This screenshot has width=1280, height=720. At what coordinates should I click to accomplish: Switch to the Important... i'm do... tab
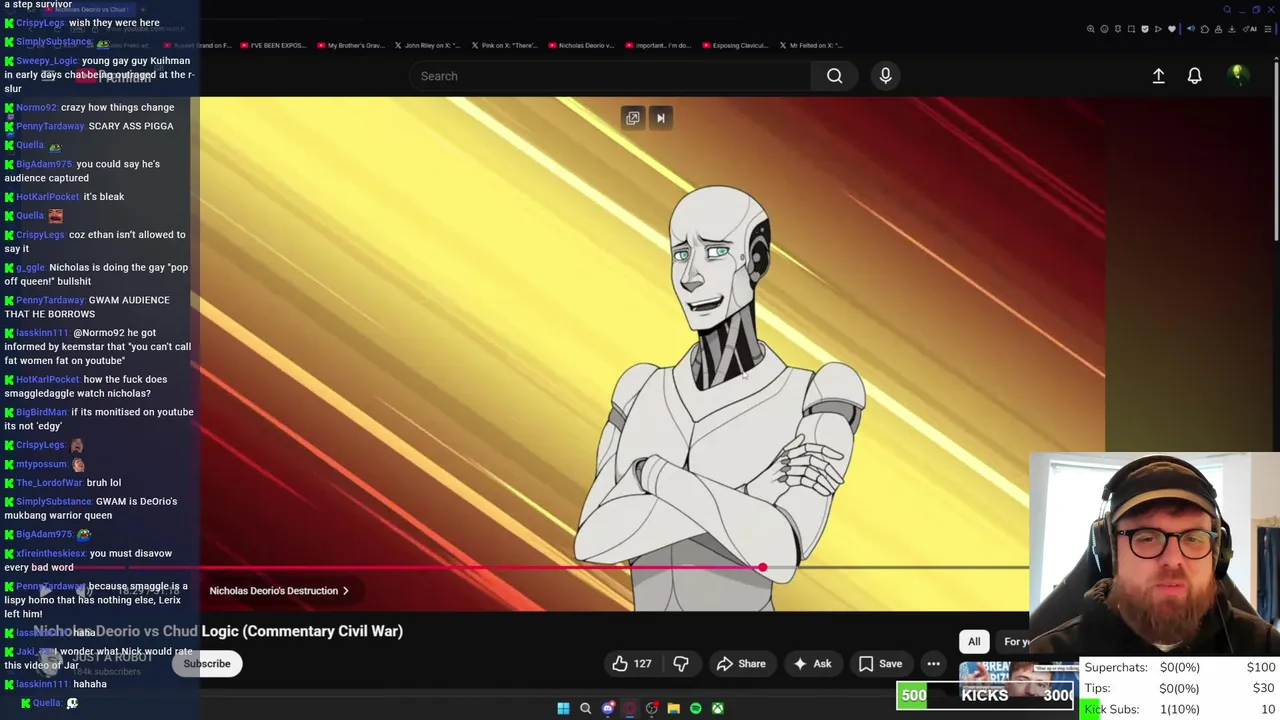(658, 45)
